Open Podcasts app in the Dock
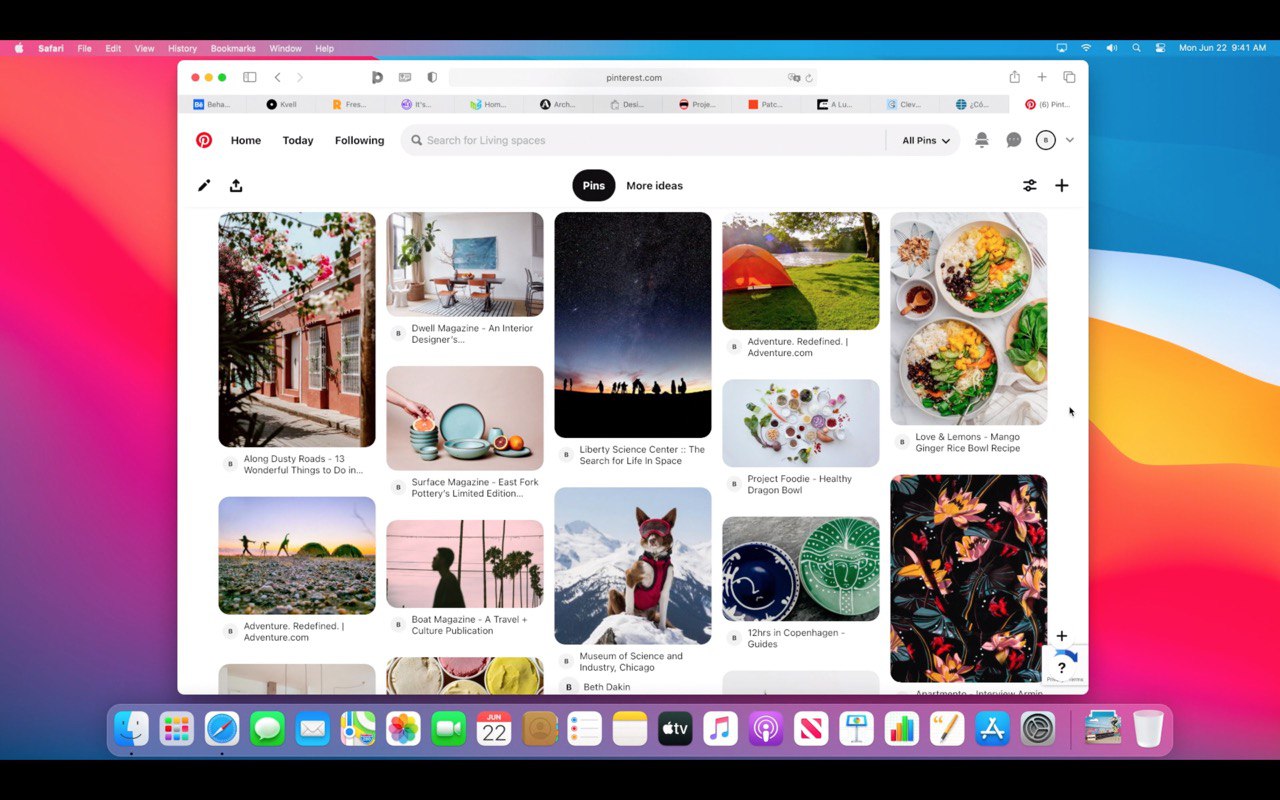1280x800 pixels. [765, 729]
